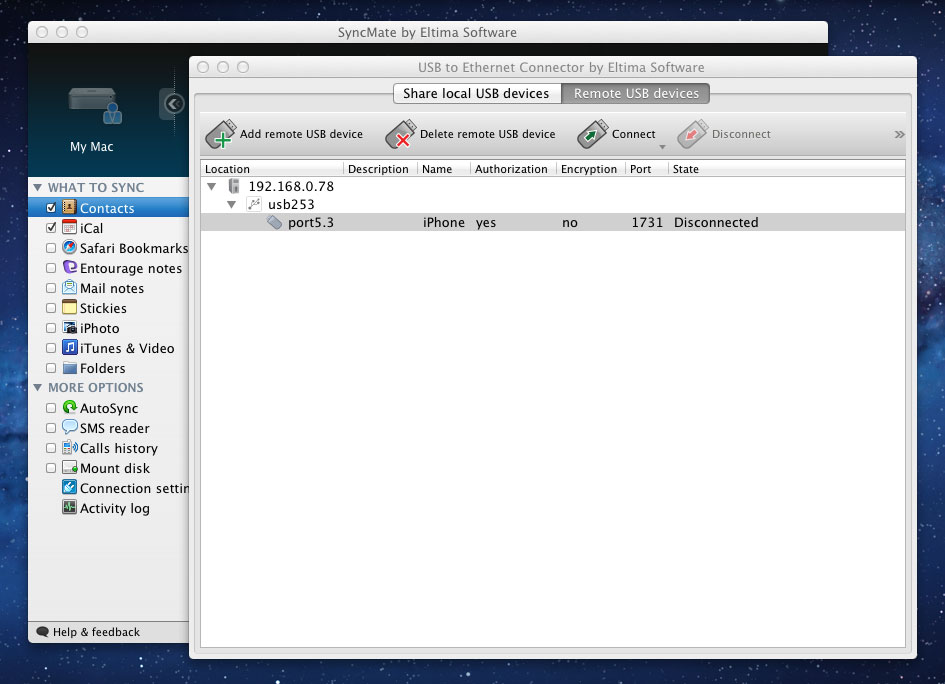Click the Disconnect USB icon

(x=692, y=134)
